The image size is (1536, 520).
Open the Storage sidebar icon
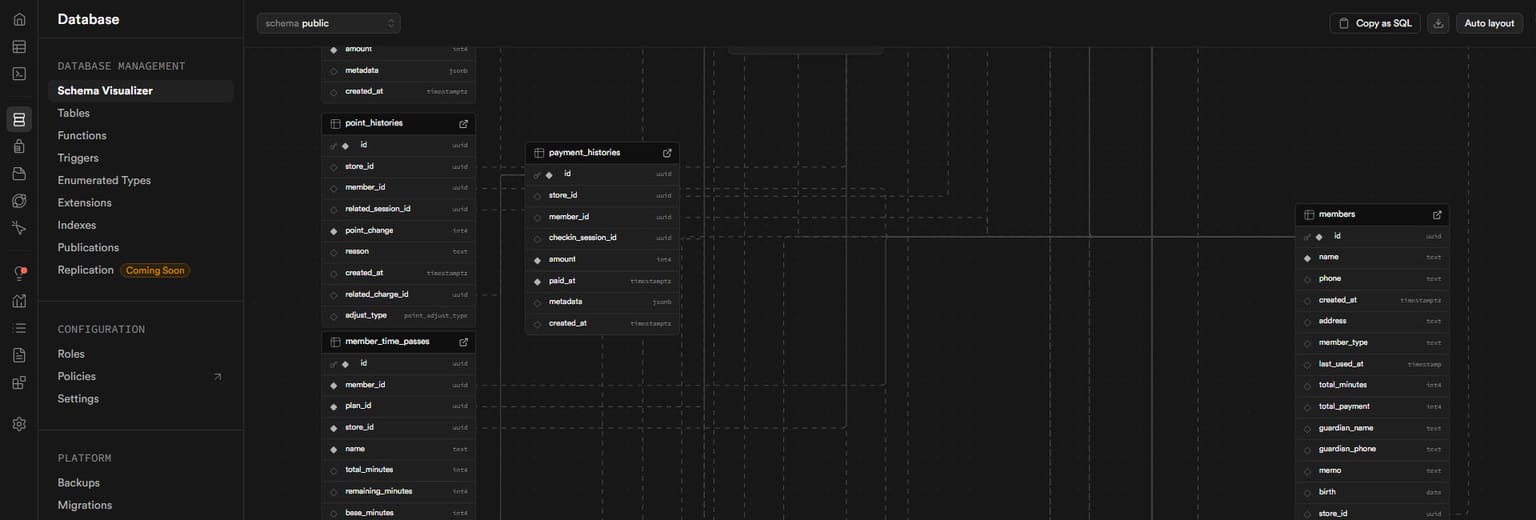pos(19,174)
